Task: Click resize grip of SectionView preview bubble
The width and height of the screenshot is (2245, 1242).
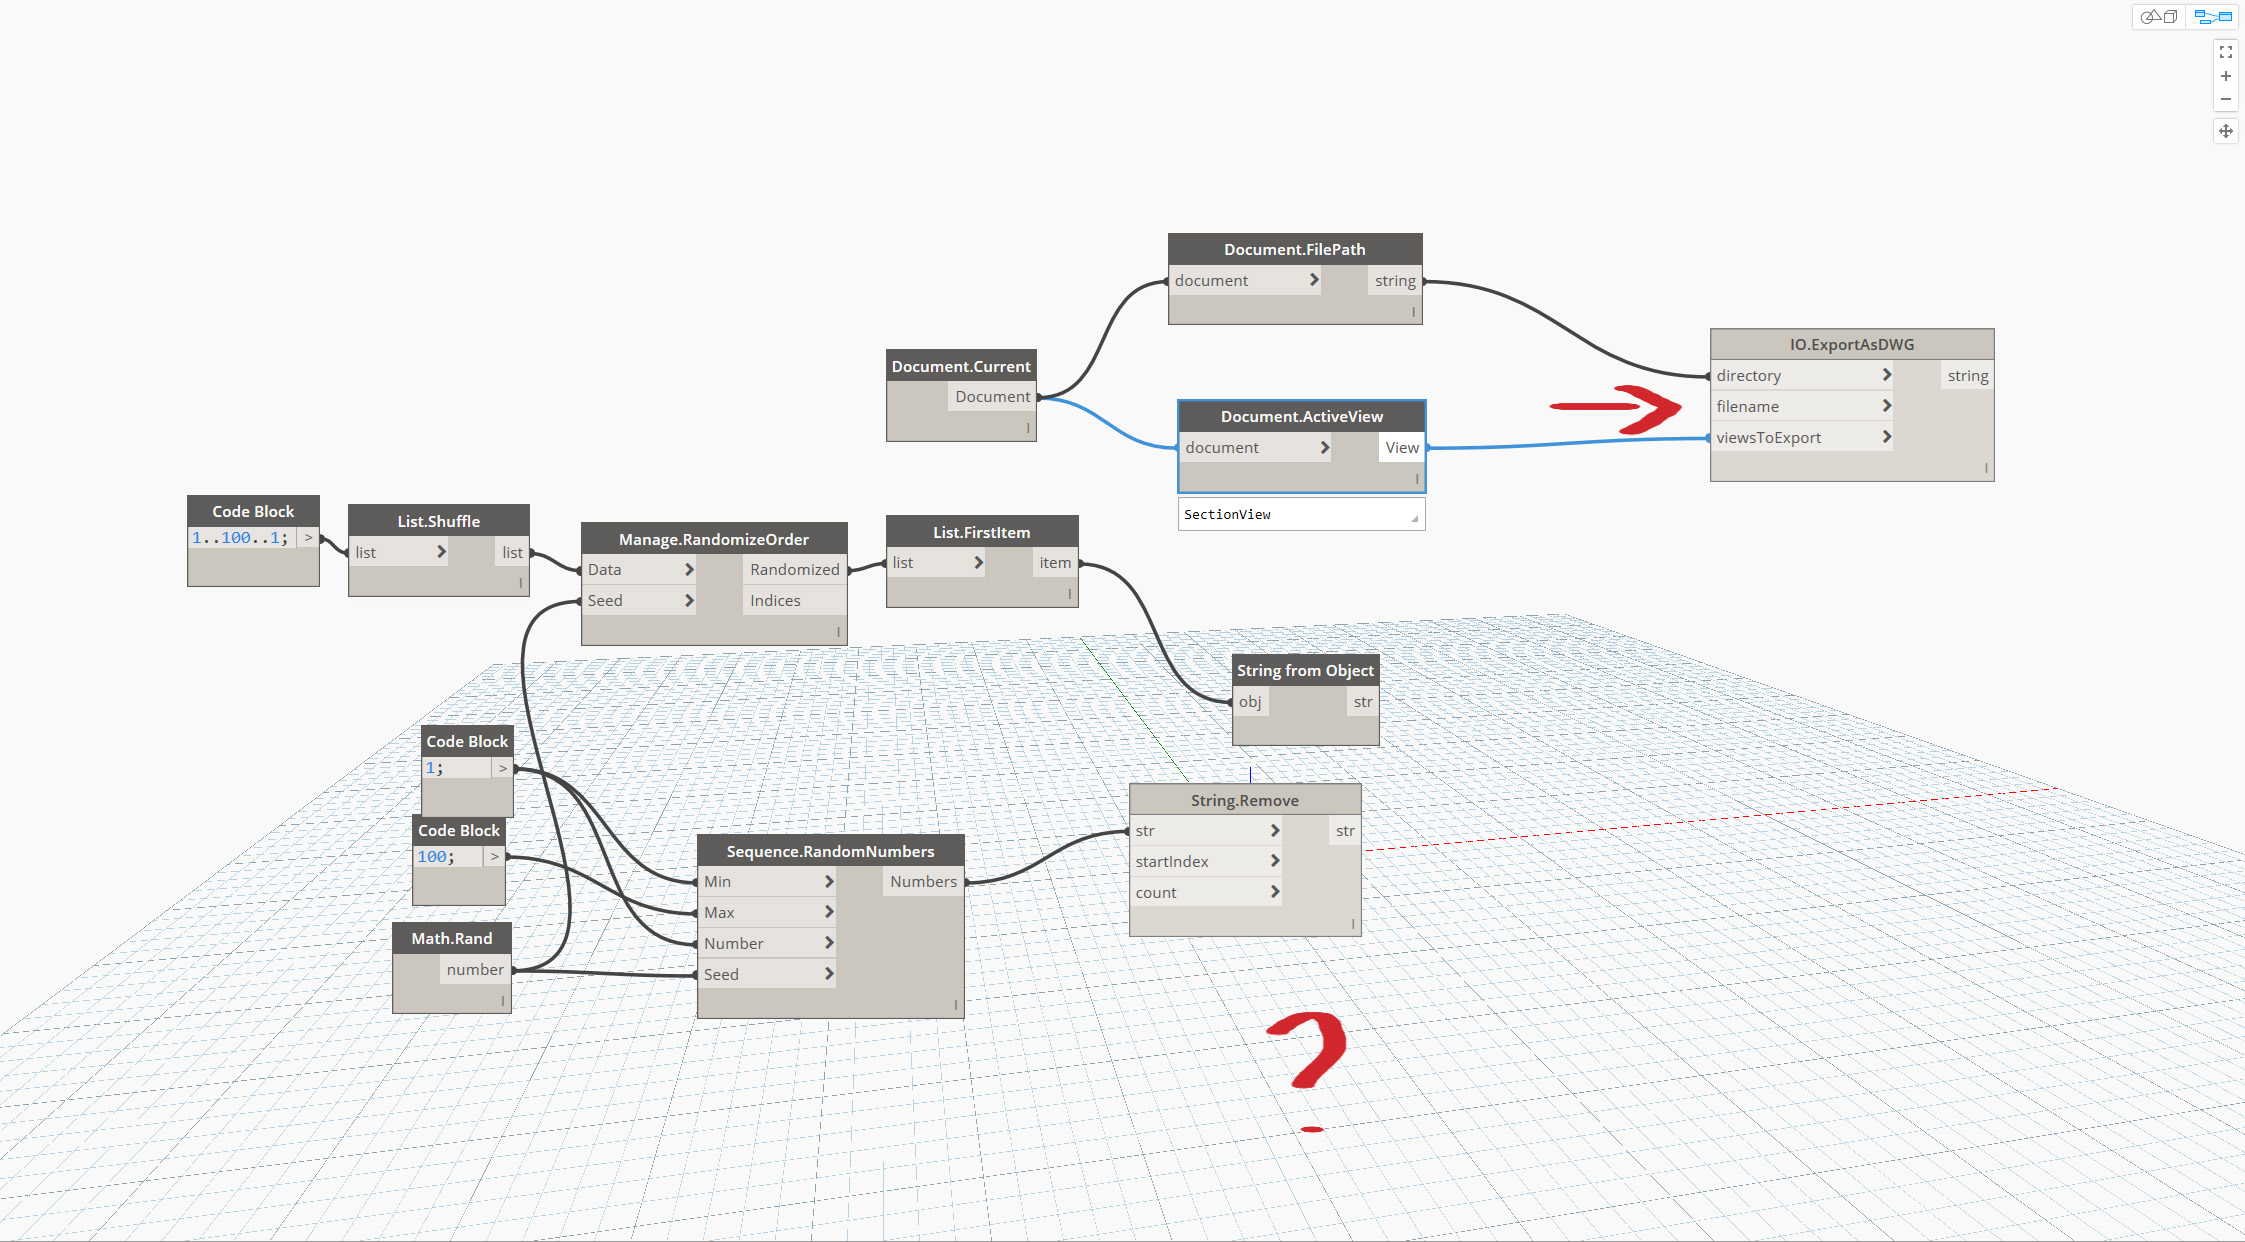Action: [x=1415, y=519]
